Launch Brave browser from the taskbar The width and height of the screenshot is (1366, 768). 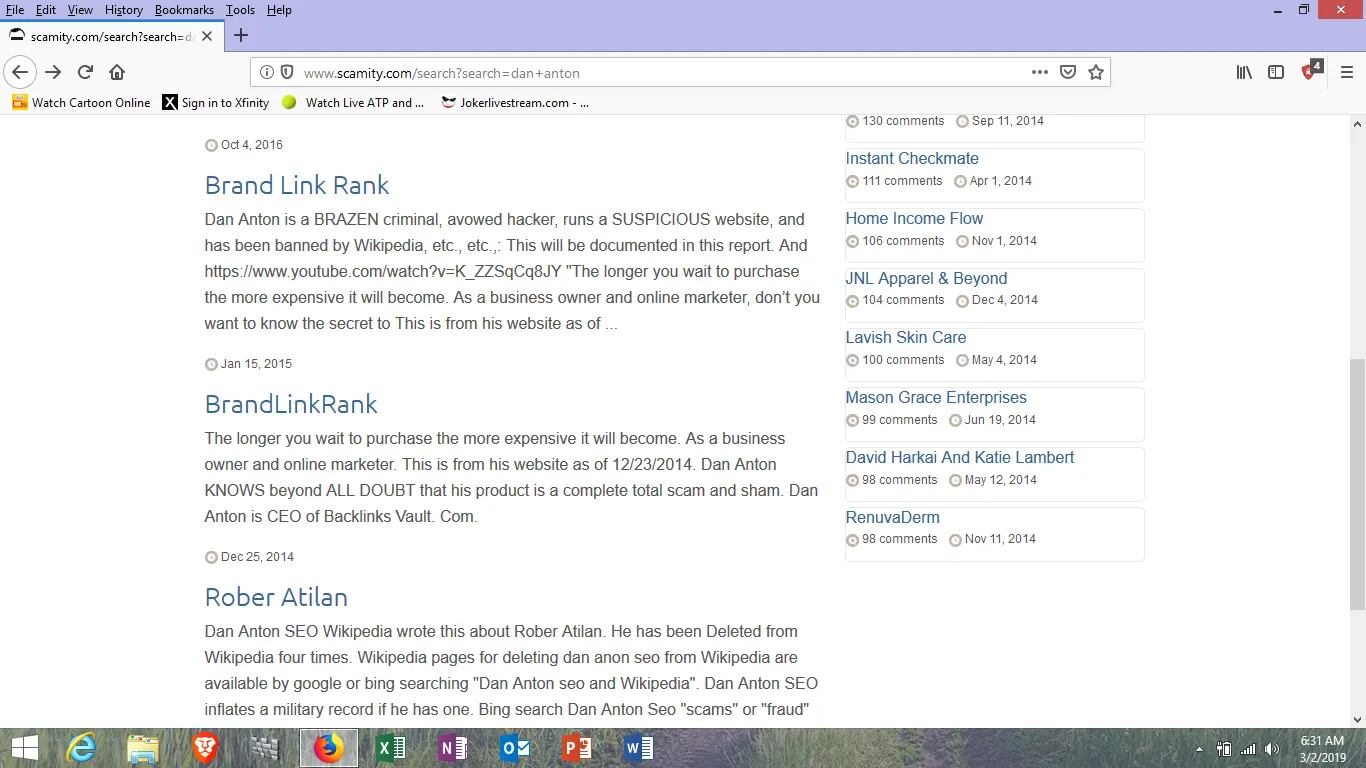click(x=205, y=748)
